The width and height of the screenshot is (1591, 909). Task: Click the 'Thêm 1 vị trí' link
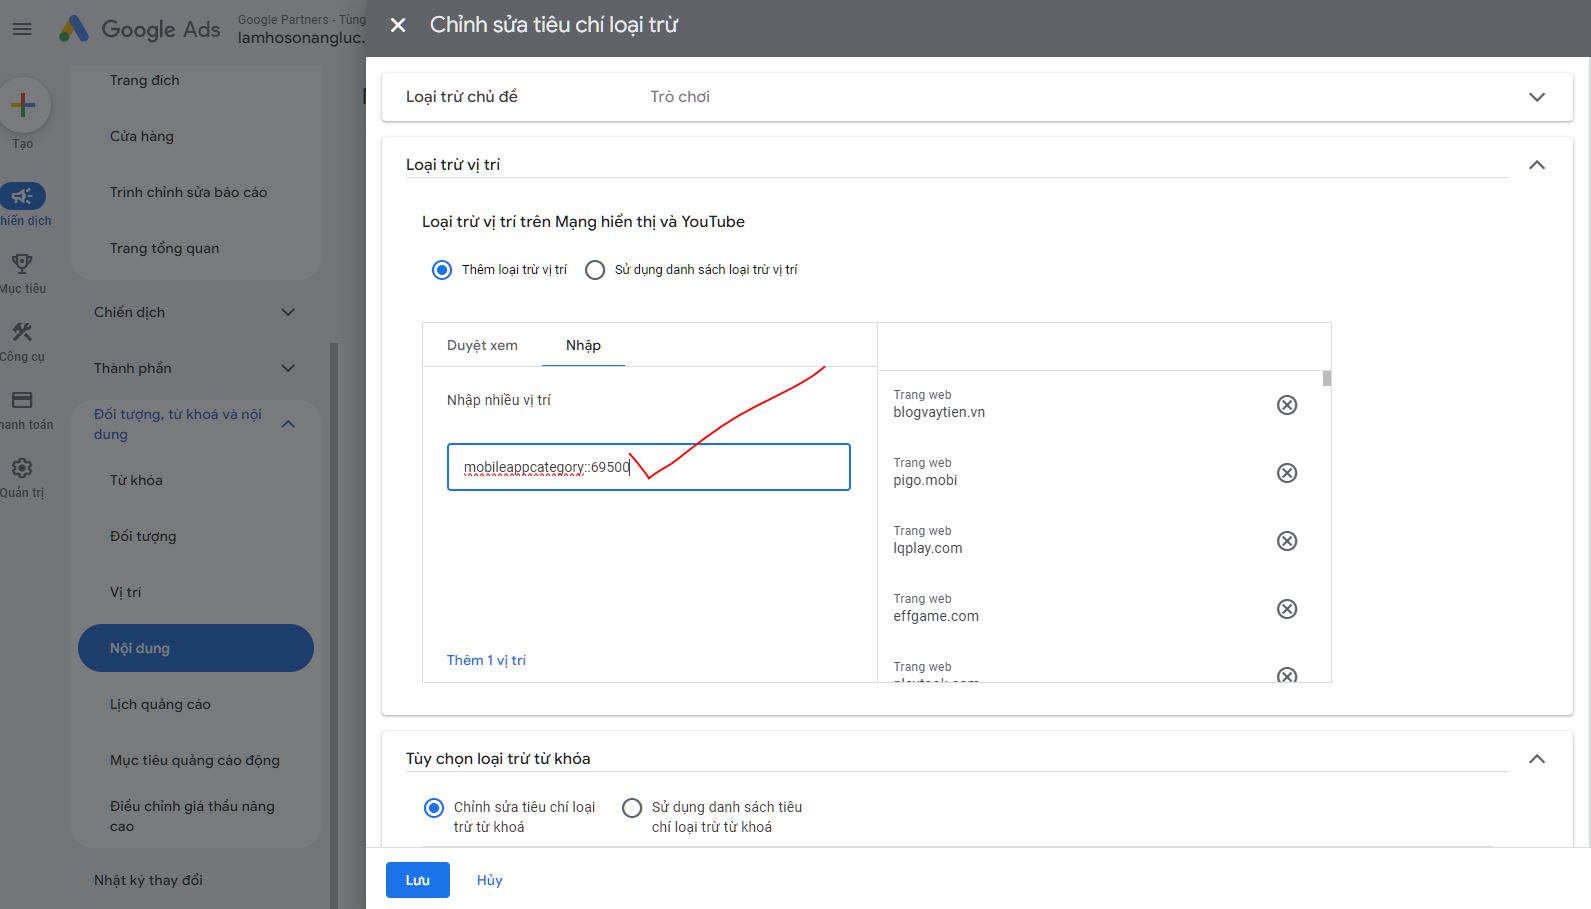coord(486,660)
